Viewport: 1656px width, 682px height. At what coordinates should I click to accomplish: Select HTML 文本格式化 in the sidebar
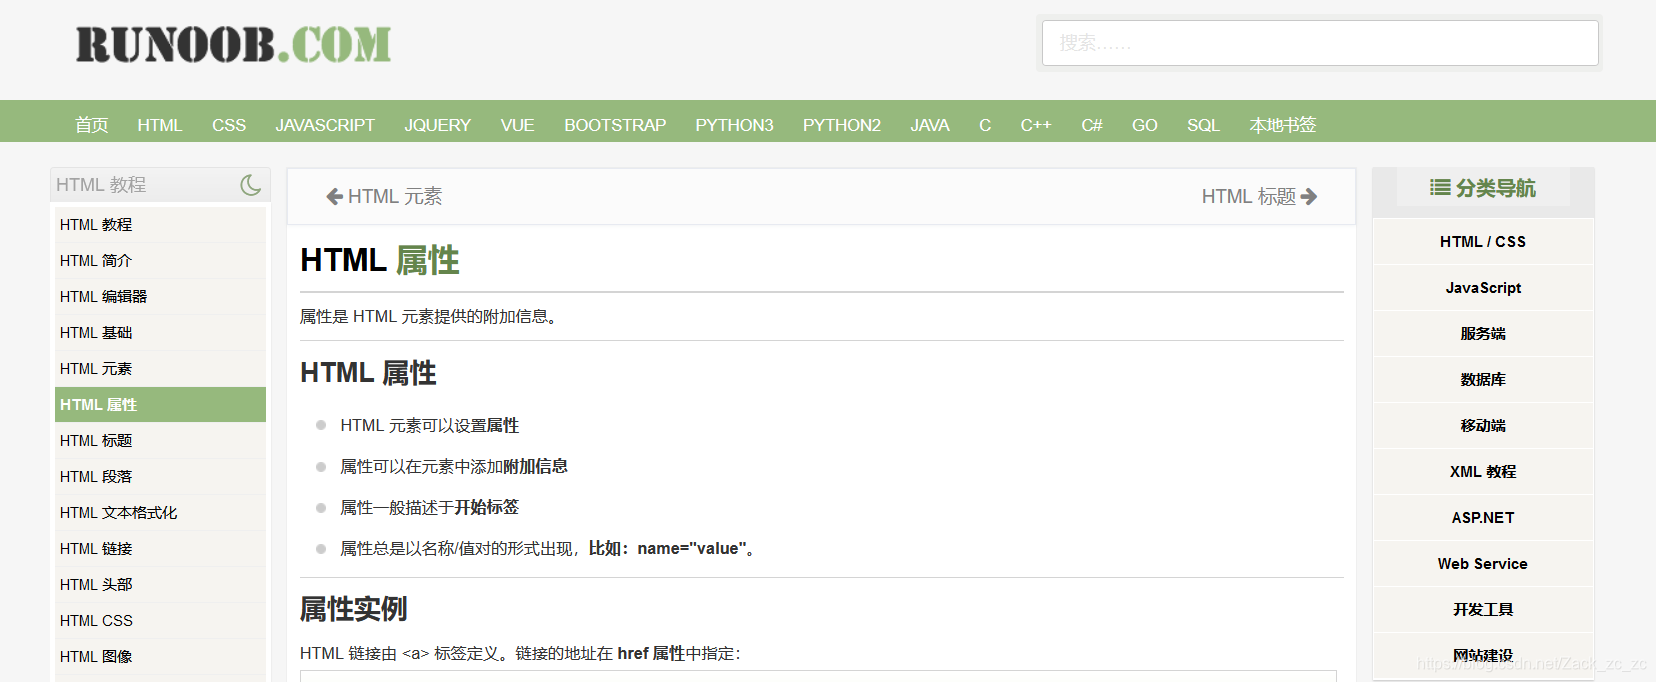[160, 513]
